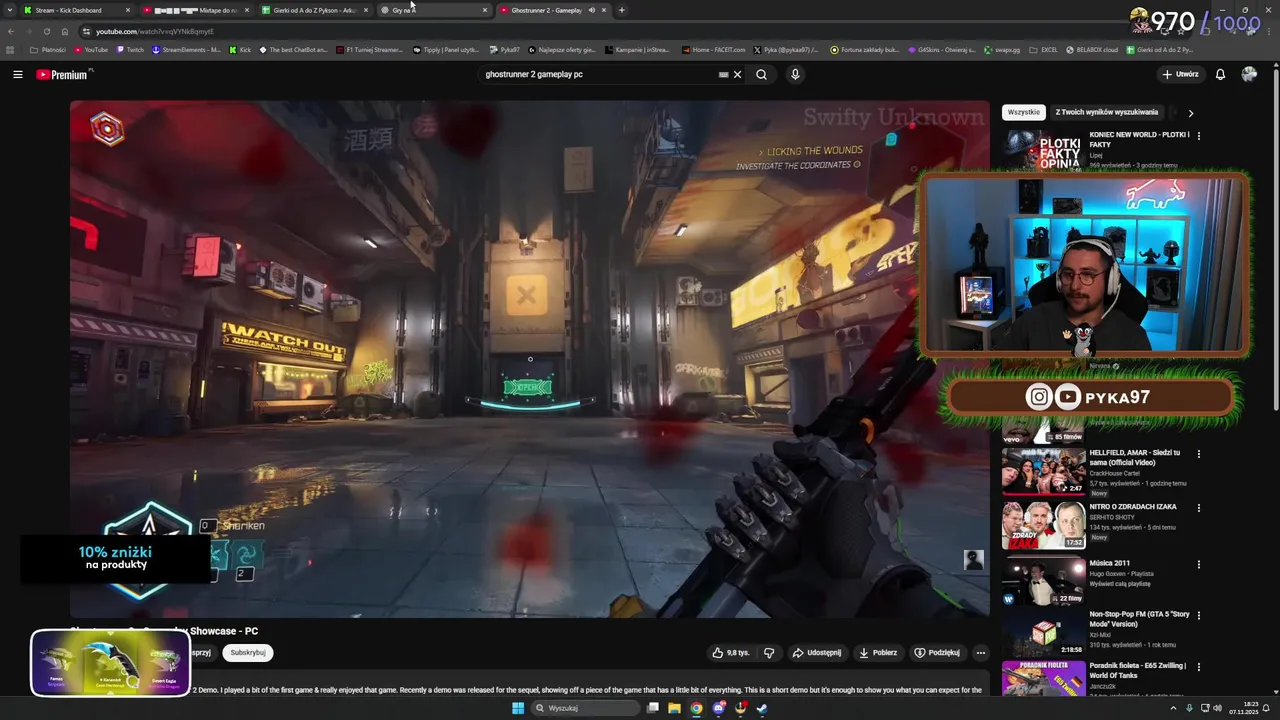Open options for HELLFIELD, AMAR video
The image size is (1280, 720).
tap(1198, 453)
